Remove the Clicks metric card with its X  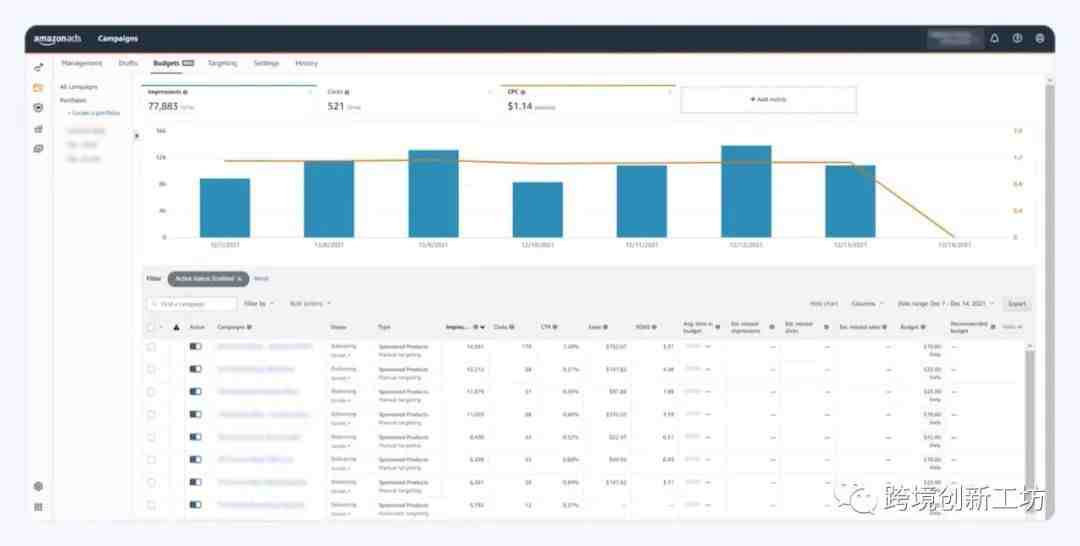(490, 92)
